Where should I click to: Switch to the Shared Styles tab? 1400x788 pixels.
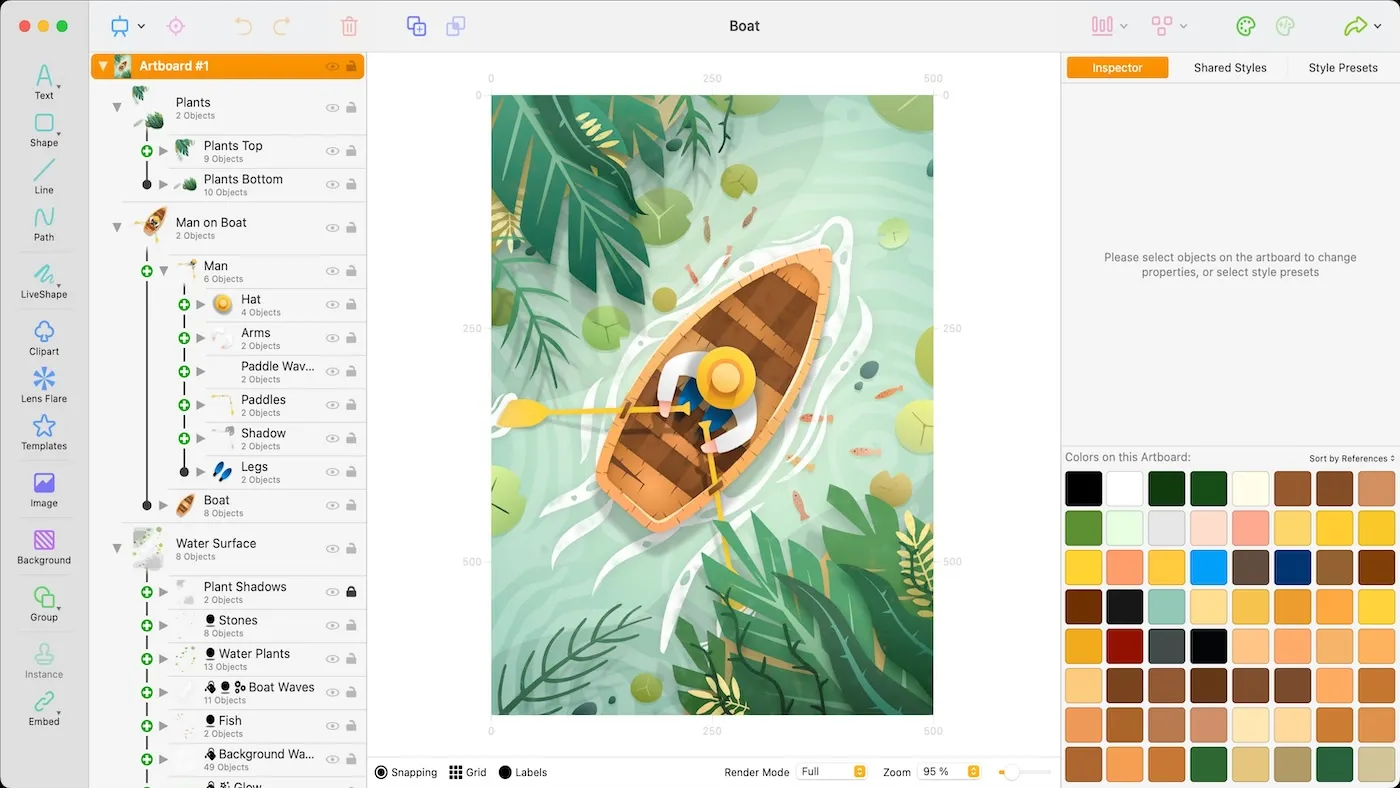1229,68
